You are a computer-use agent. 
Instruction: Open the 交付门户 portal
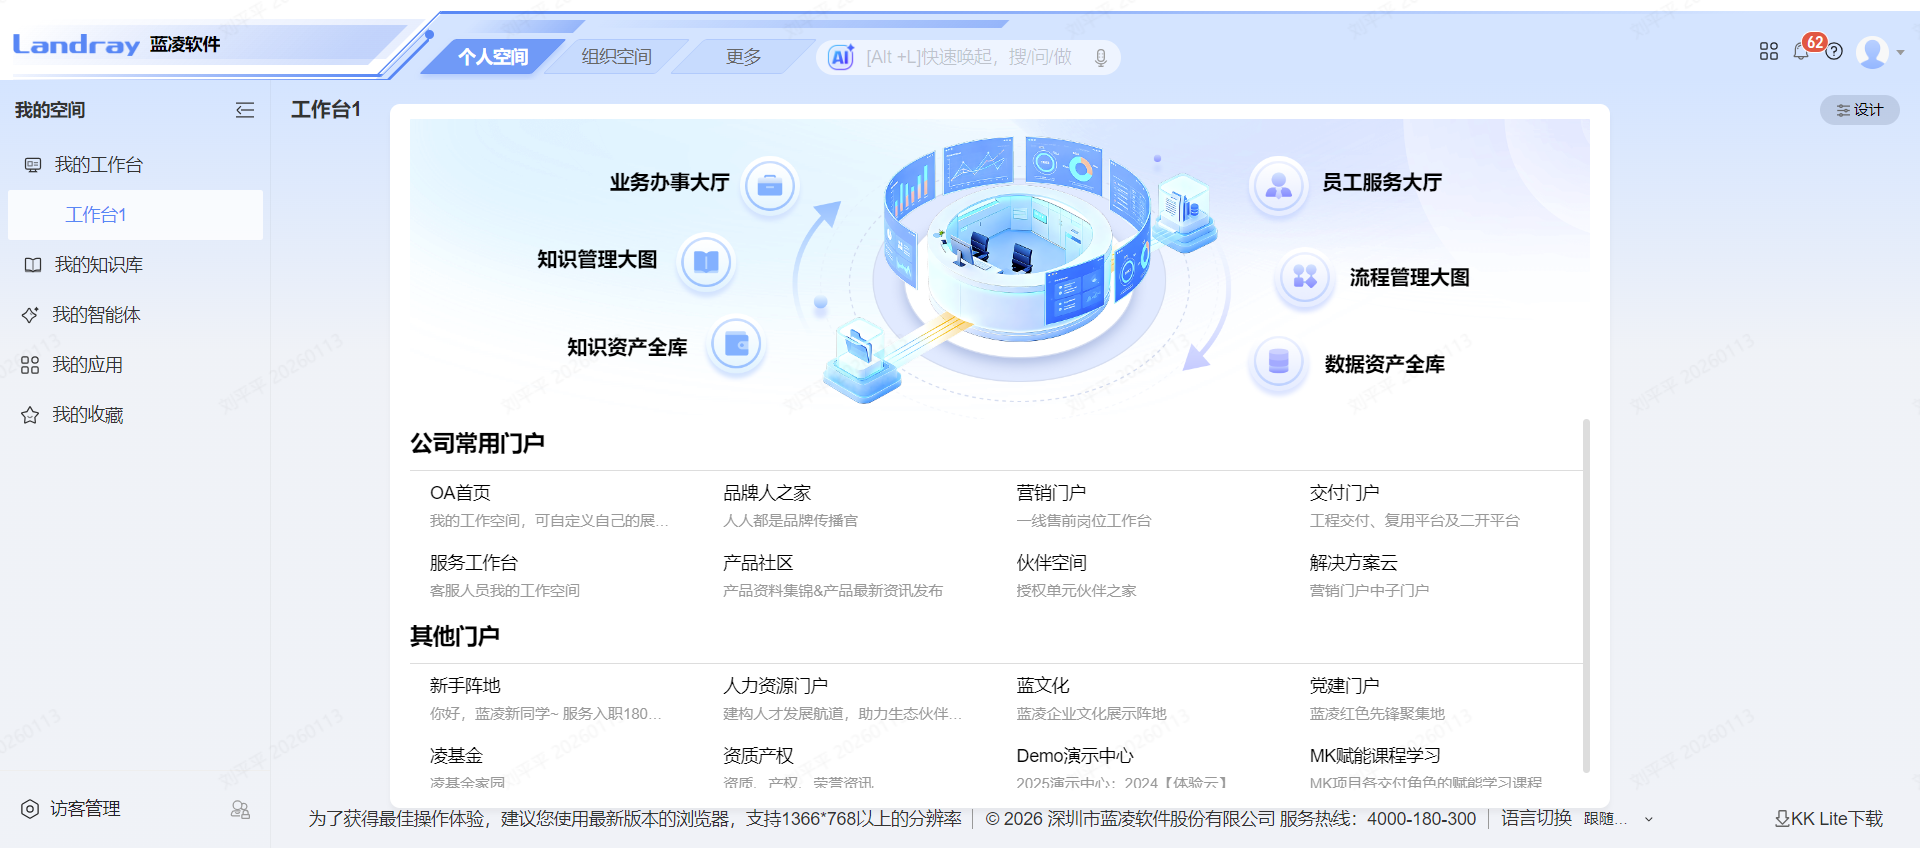point(1344,493)
